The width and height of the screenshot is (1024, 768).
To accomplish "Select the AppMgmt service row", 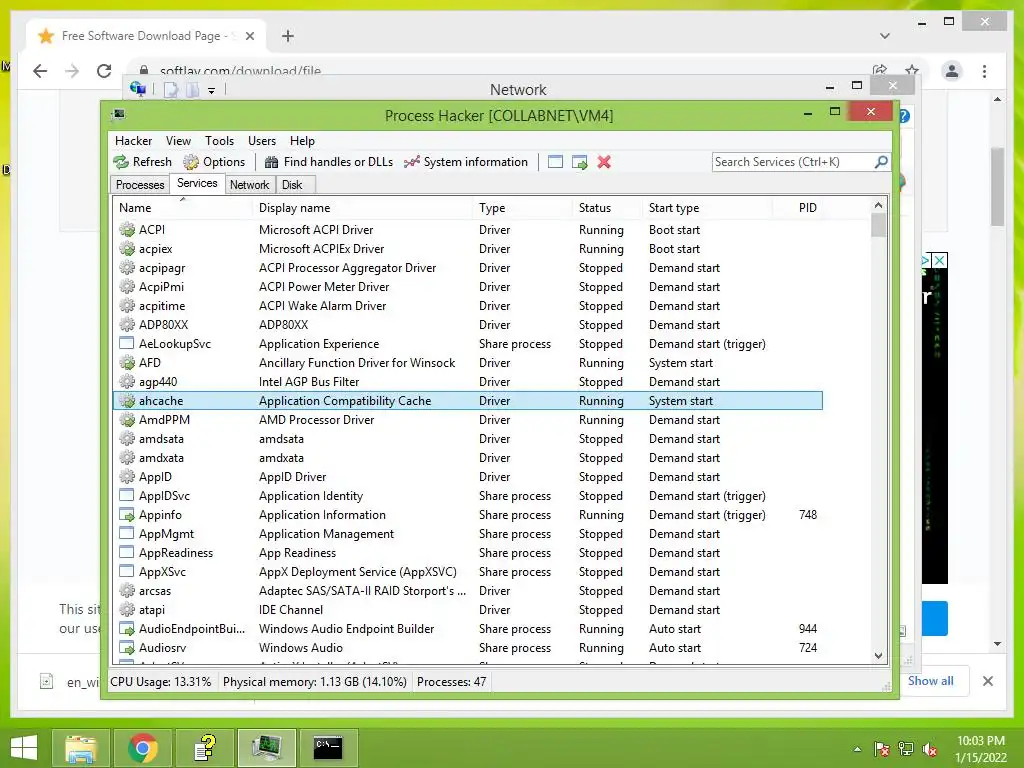I will (468, 534).
